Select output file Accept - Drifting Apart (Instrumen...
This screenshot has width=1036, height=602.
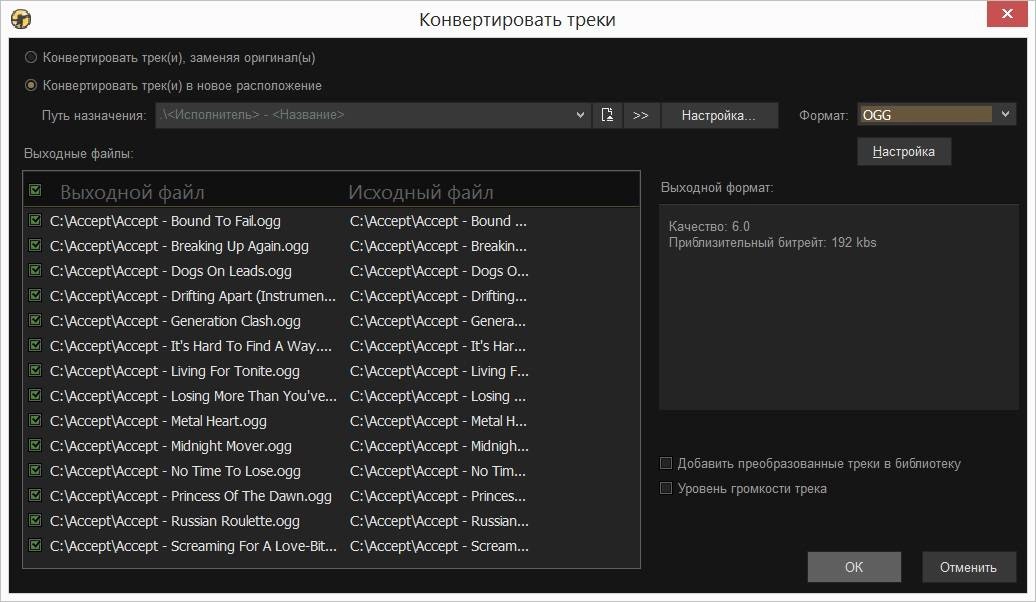pos(193,296)
